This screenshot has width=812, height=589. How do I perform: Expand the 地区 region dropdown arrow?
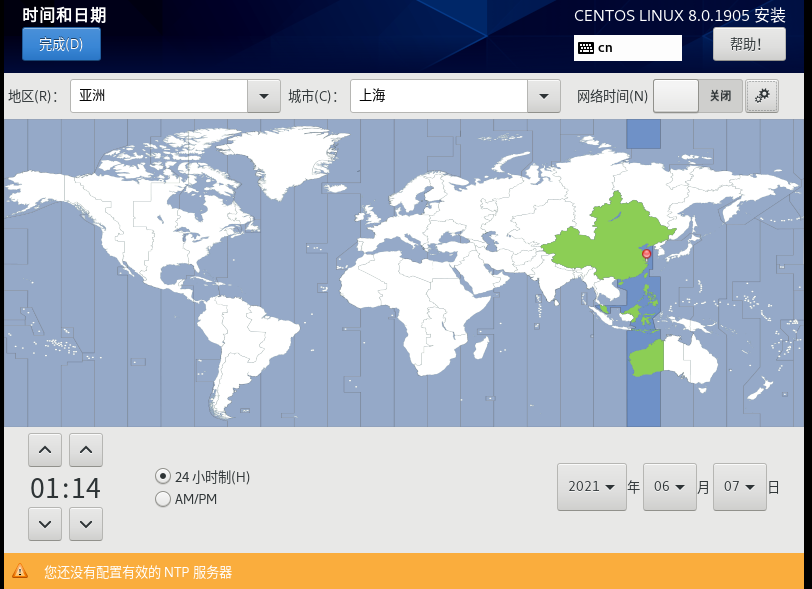point(264,96)
